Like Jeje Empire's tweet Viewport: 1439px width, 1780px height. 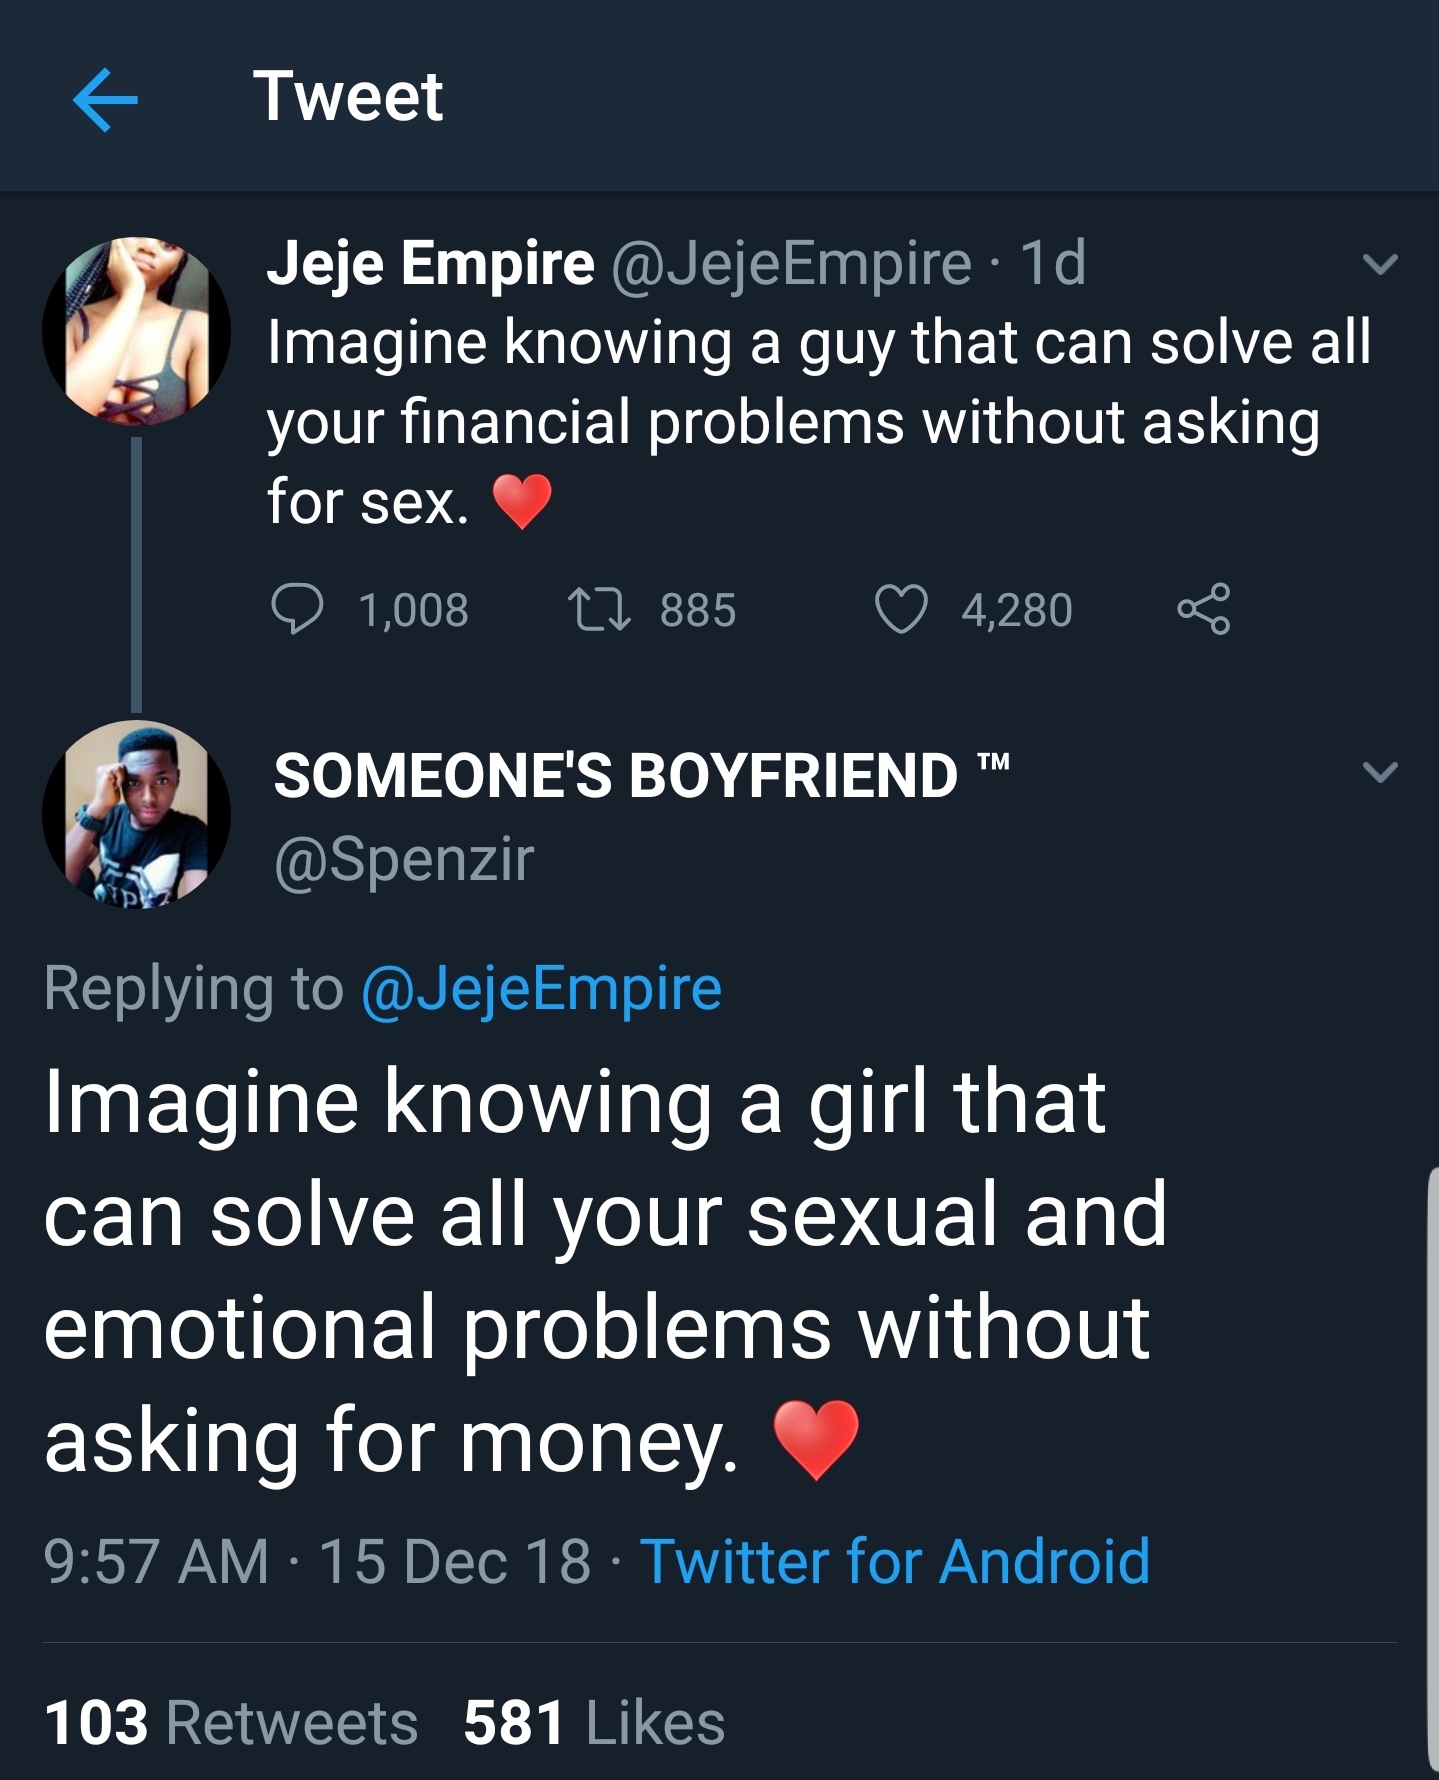(x=901, y=609)
